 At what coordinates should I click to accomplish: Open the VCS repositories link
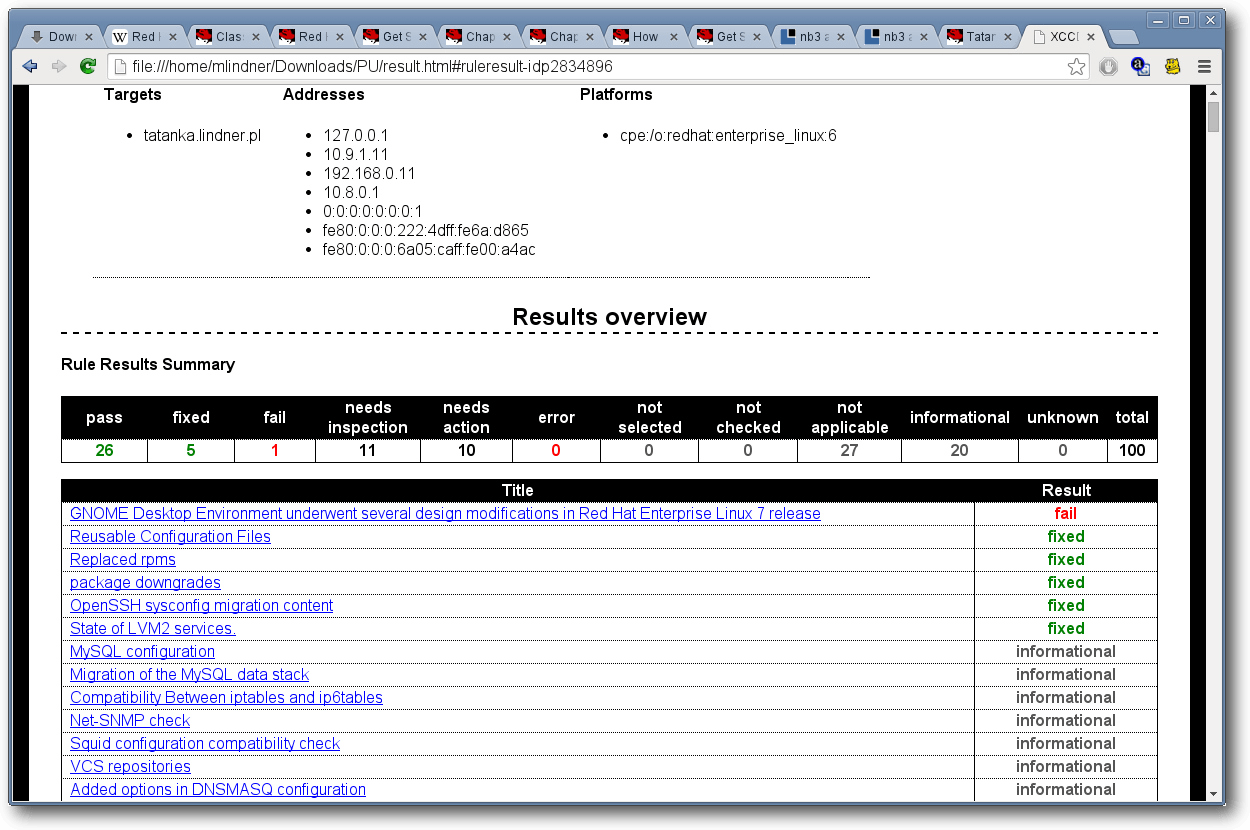[x=130, y=767]
